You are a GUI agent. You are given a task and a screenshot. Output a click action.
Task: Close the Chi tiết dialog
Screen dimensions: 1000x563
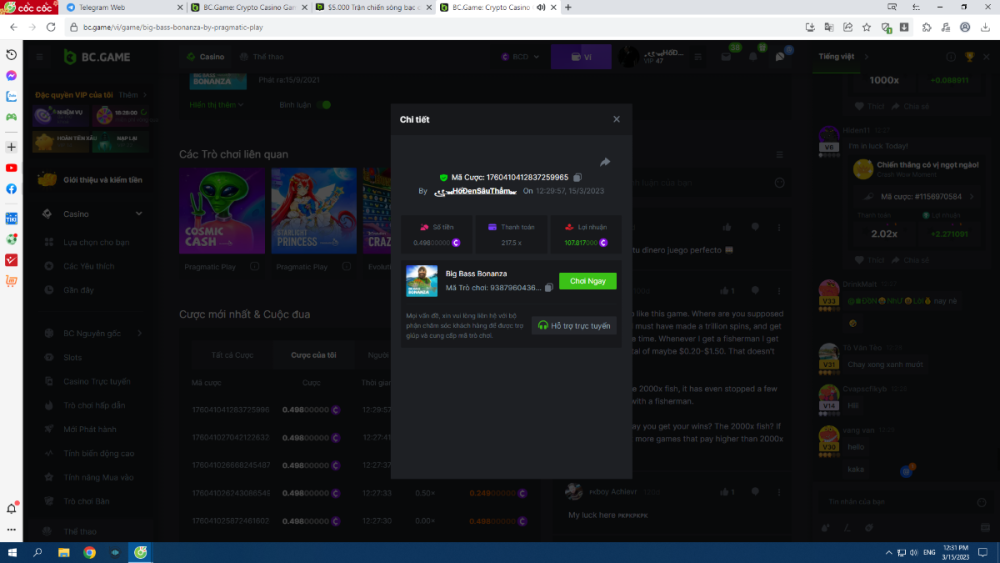pos(616,119)
